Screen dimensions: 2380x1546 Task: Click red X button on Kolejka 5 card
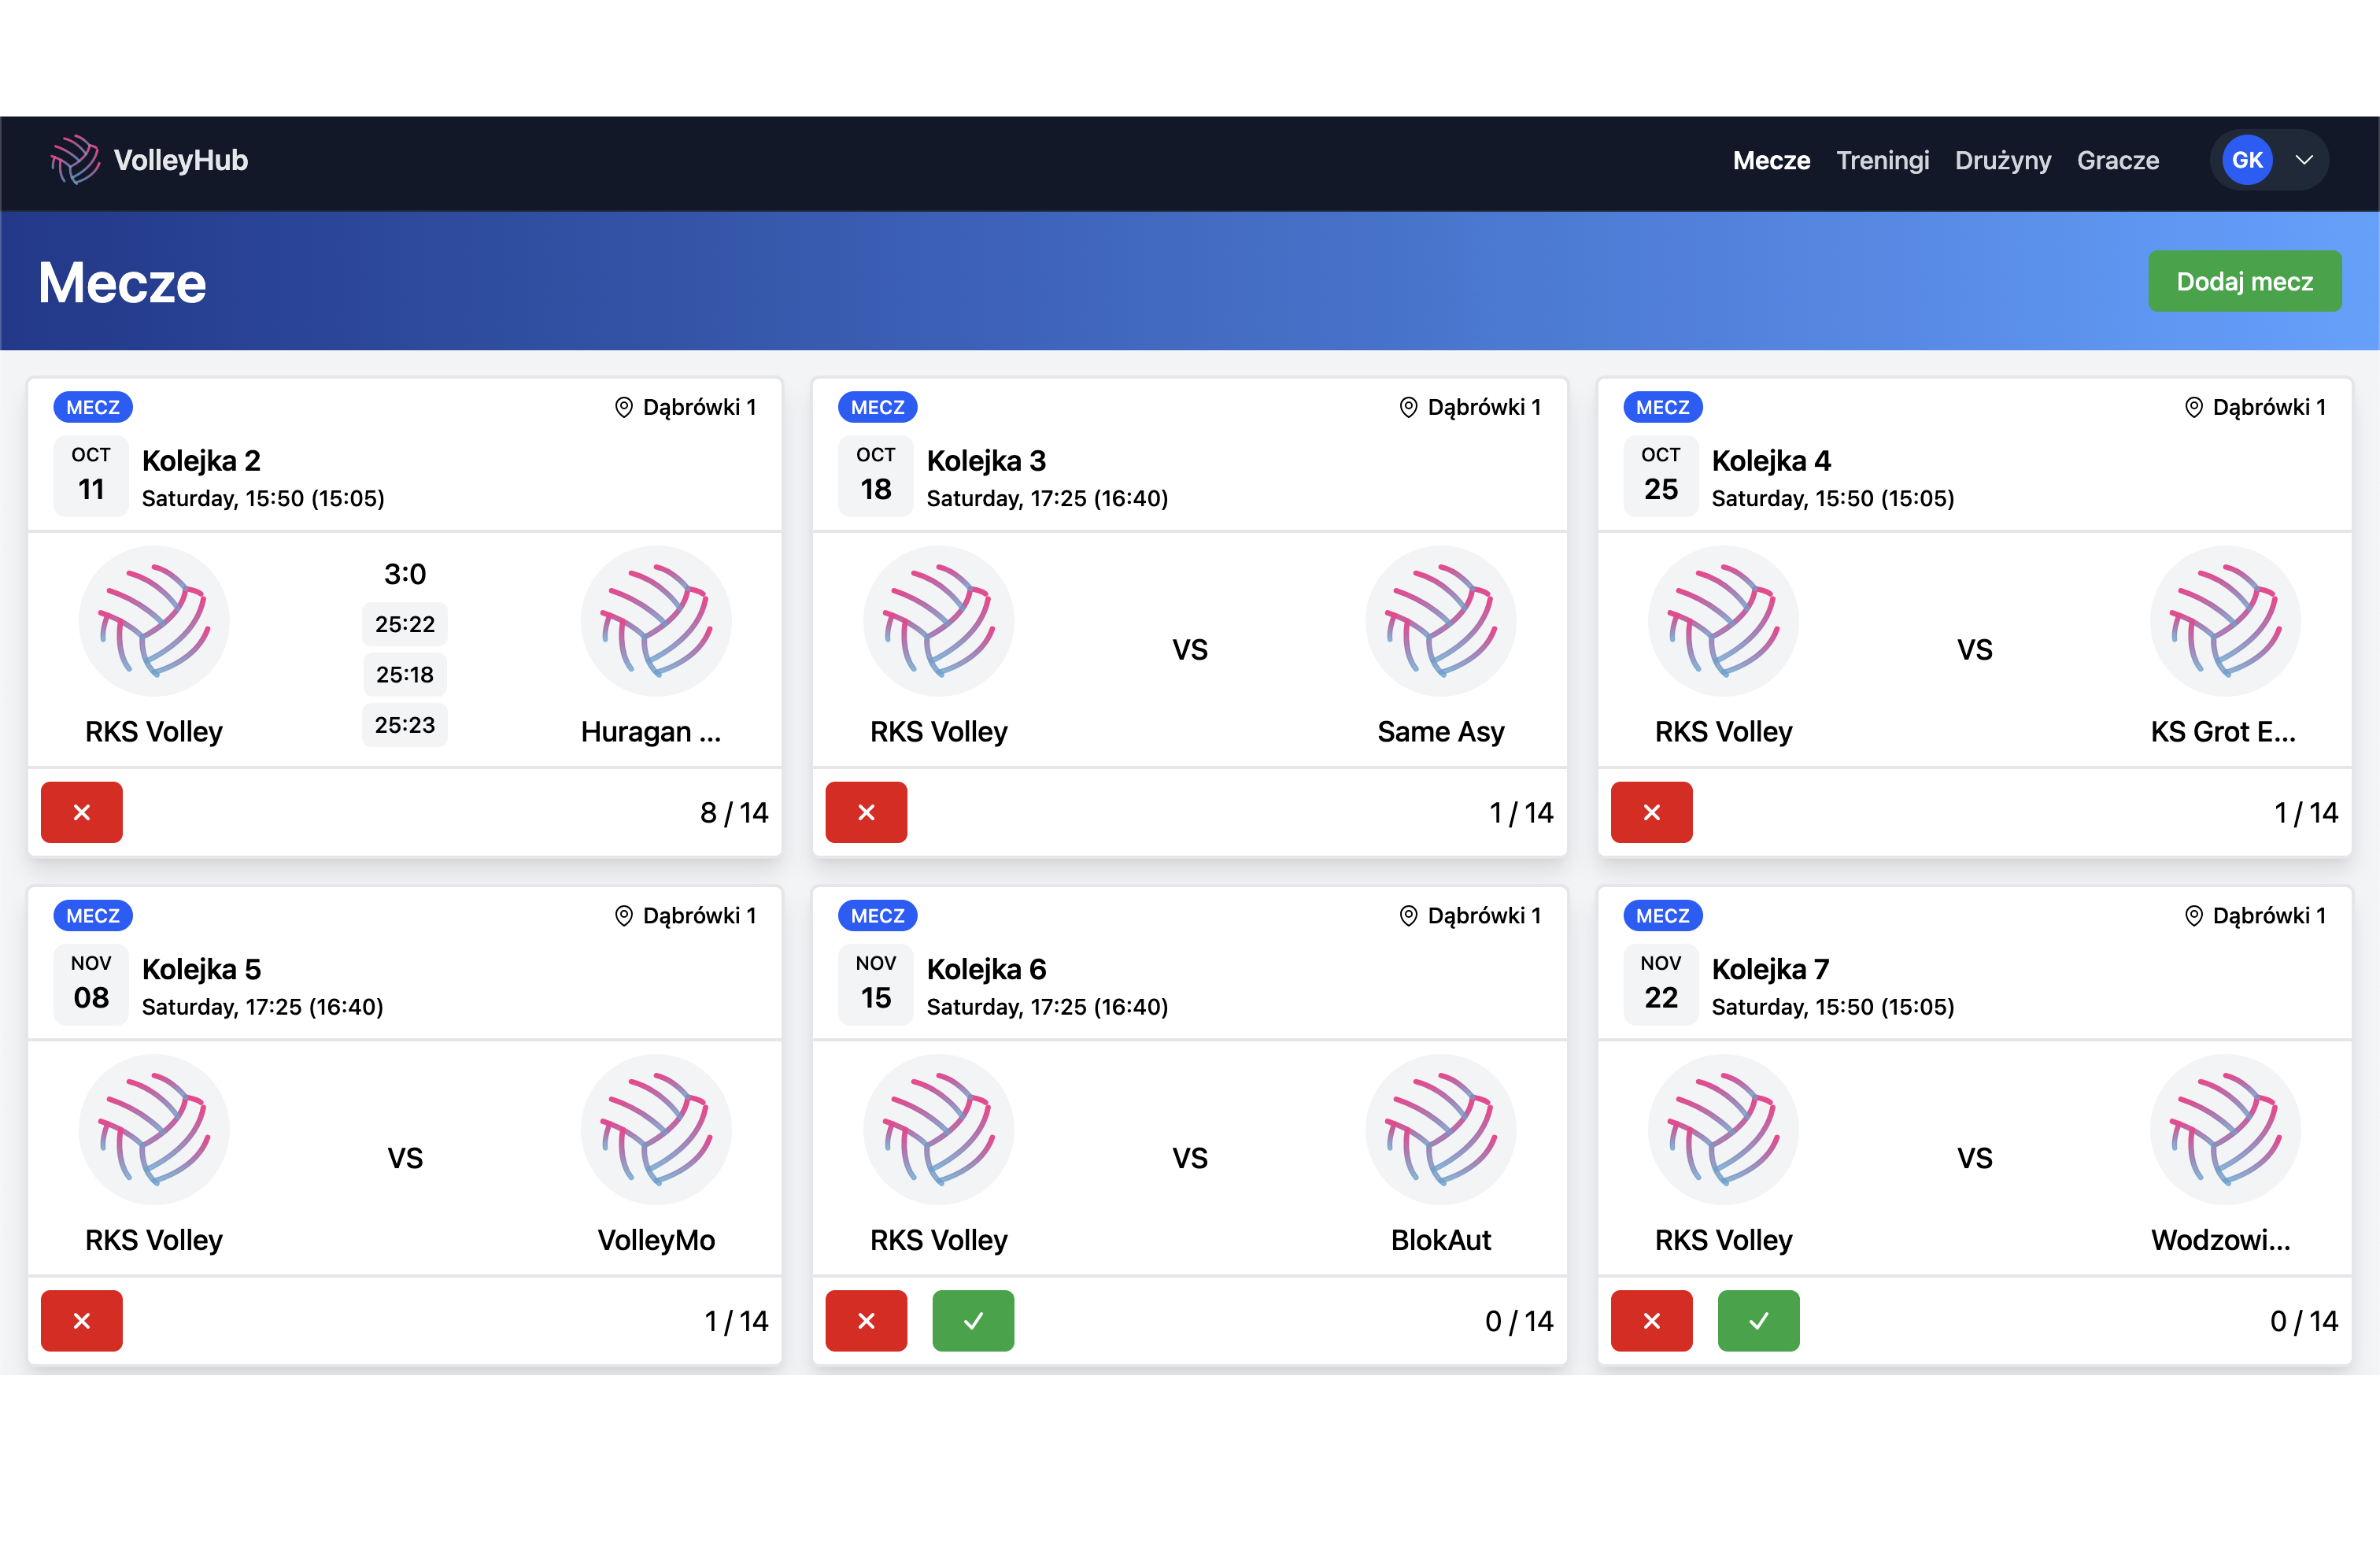click(x=81, y=1320)
